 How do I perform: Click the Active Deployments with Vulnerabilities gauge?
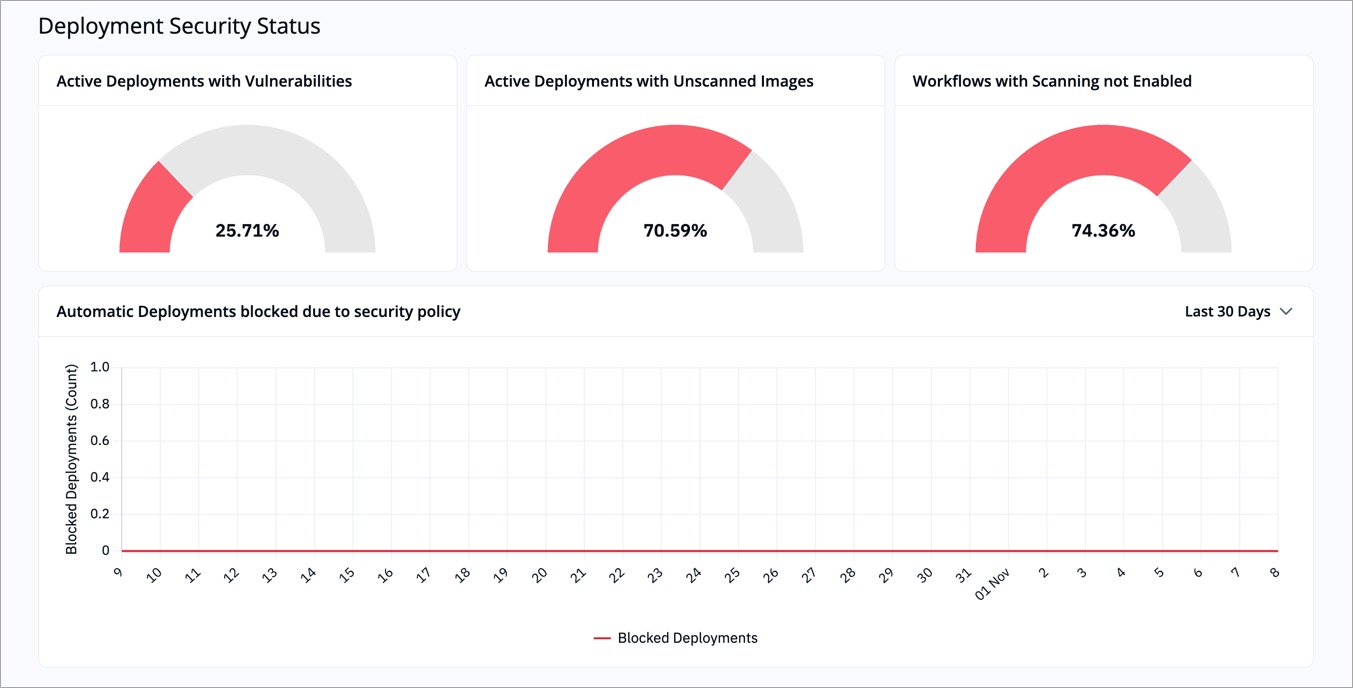click(247, 190)
